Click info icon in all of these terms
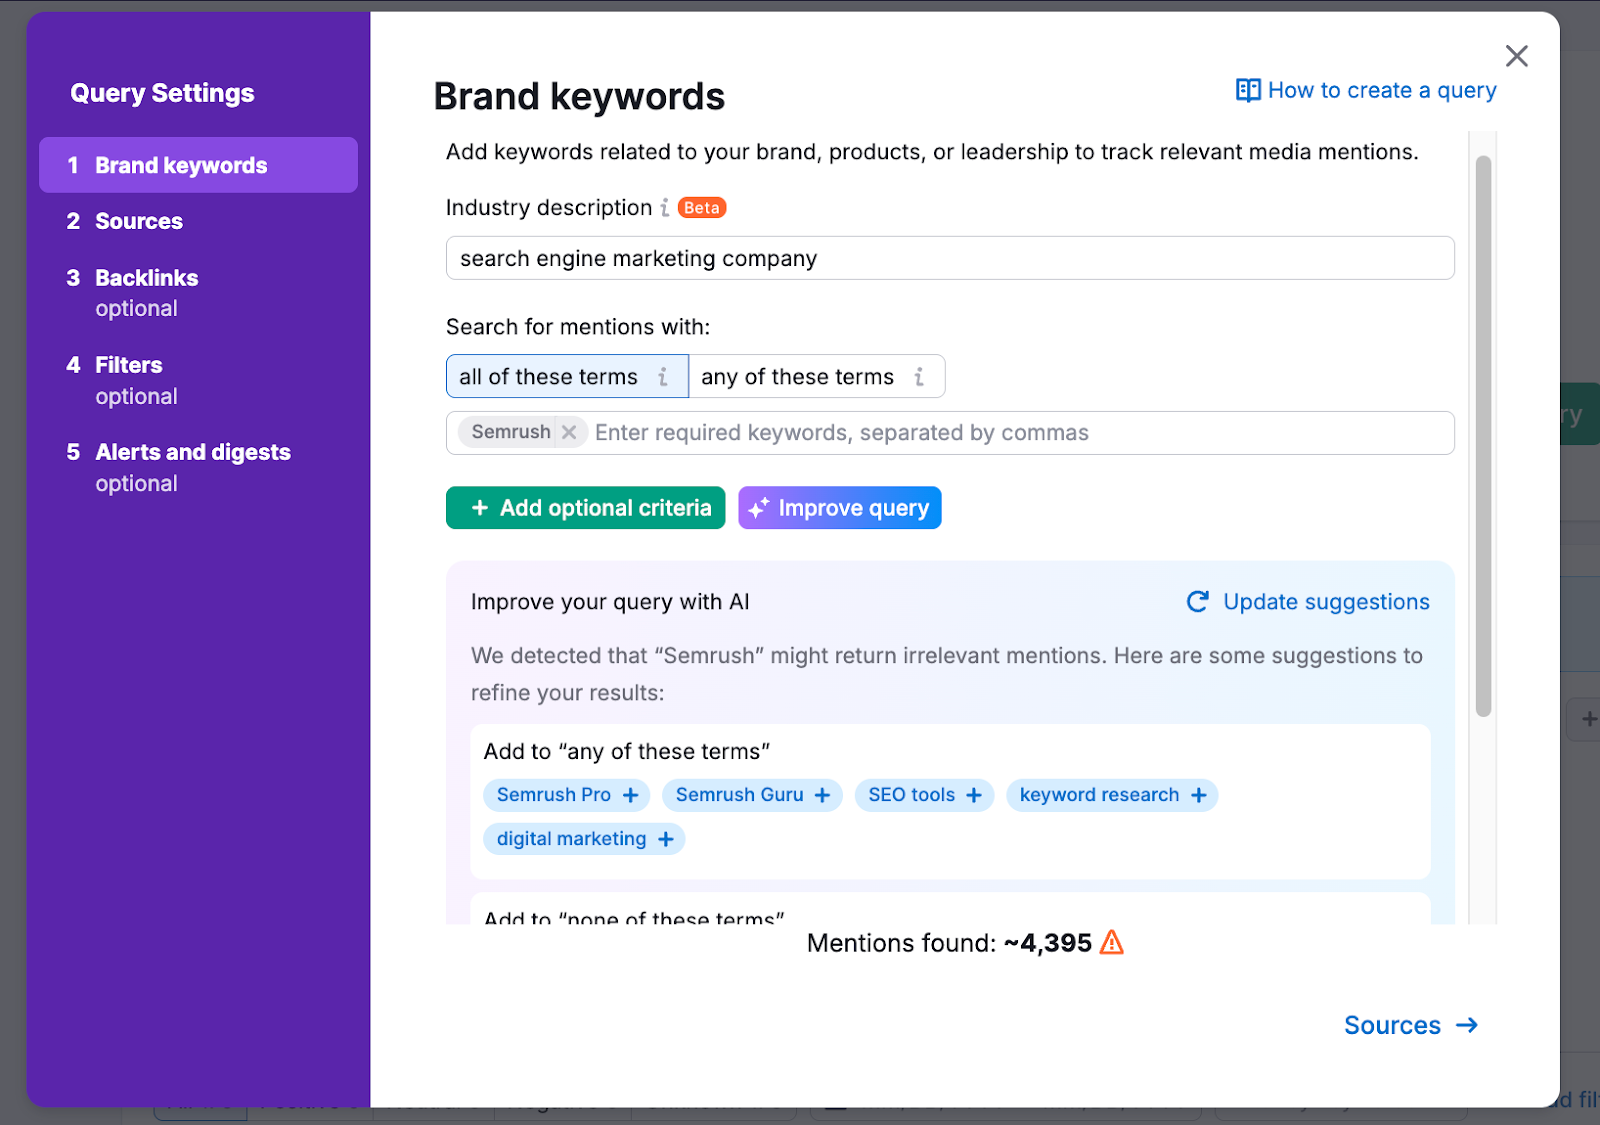The image size is (1600, 1125). click(x=663, y=377)
